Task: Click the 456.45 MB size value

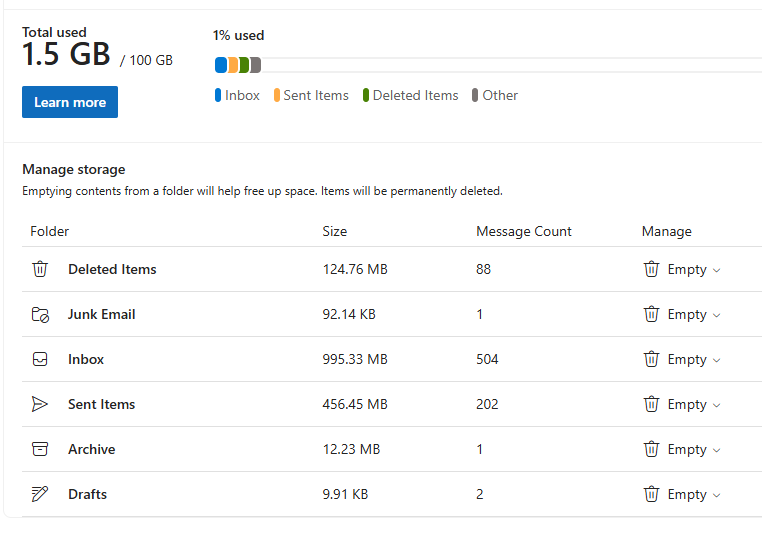Action: coord(355,404)
